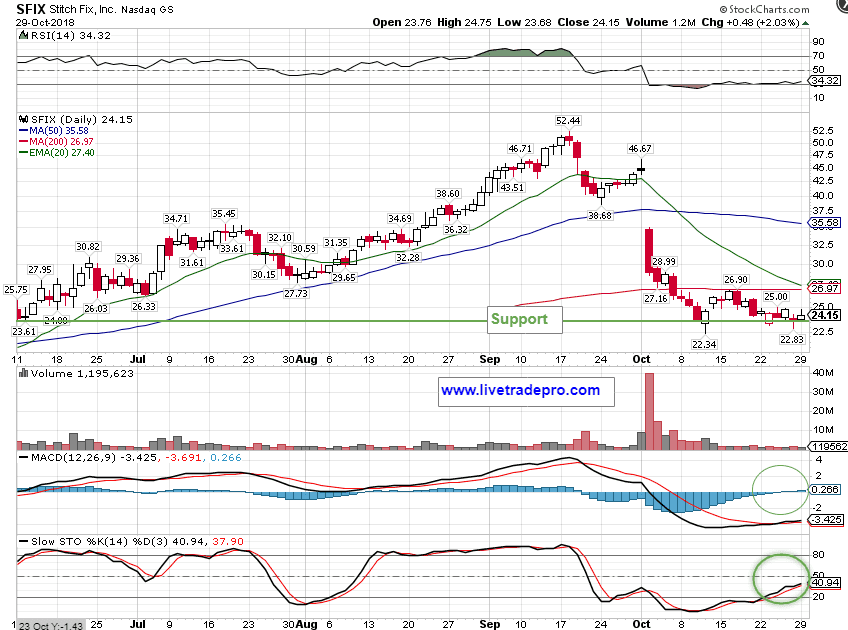Click the tallest October volume bar
The height and width of the screenshot is (630, 848).
click(648, 410)
